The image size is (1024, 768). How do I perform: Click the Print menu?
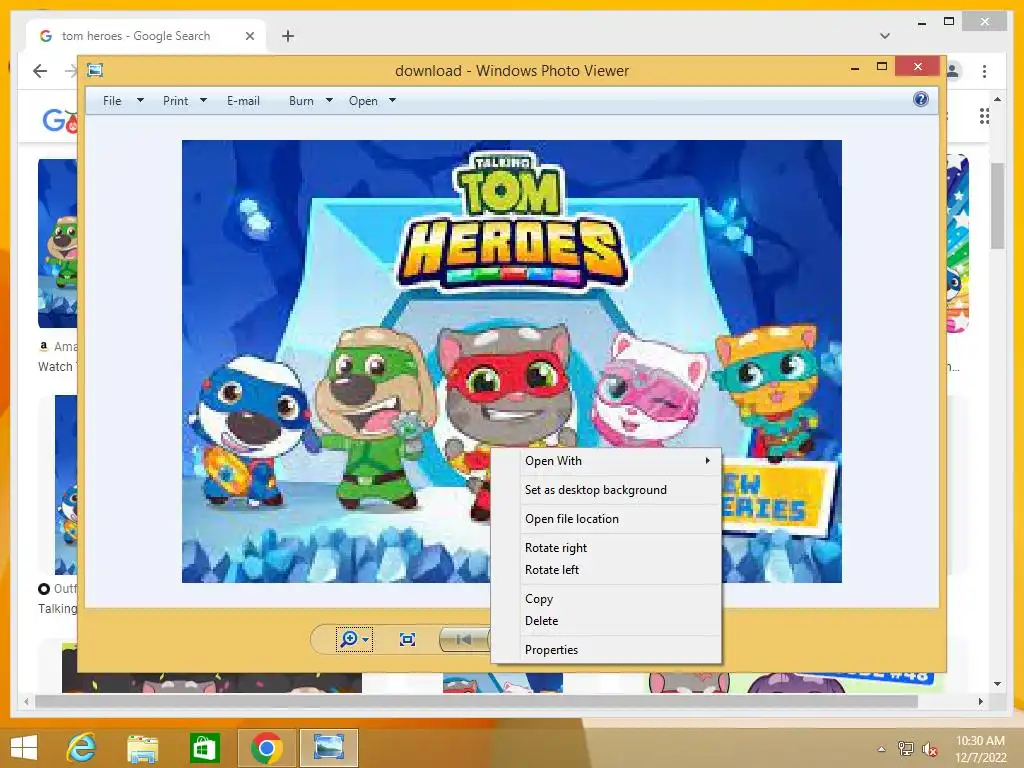coord(176,101)
